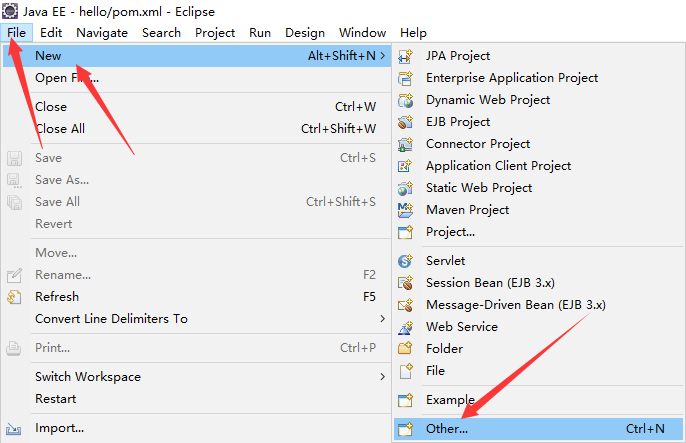The height and width of the screenshot is (443, 686).
Task: Choose Open File... from File menu
Action: point(197,78)
